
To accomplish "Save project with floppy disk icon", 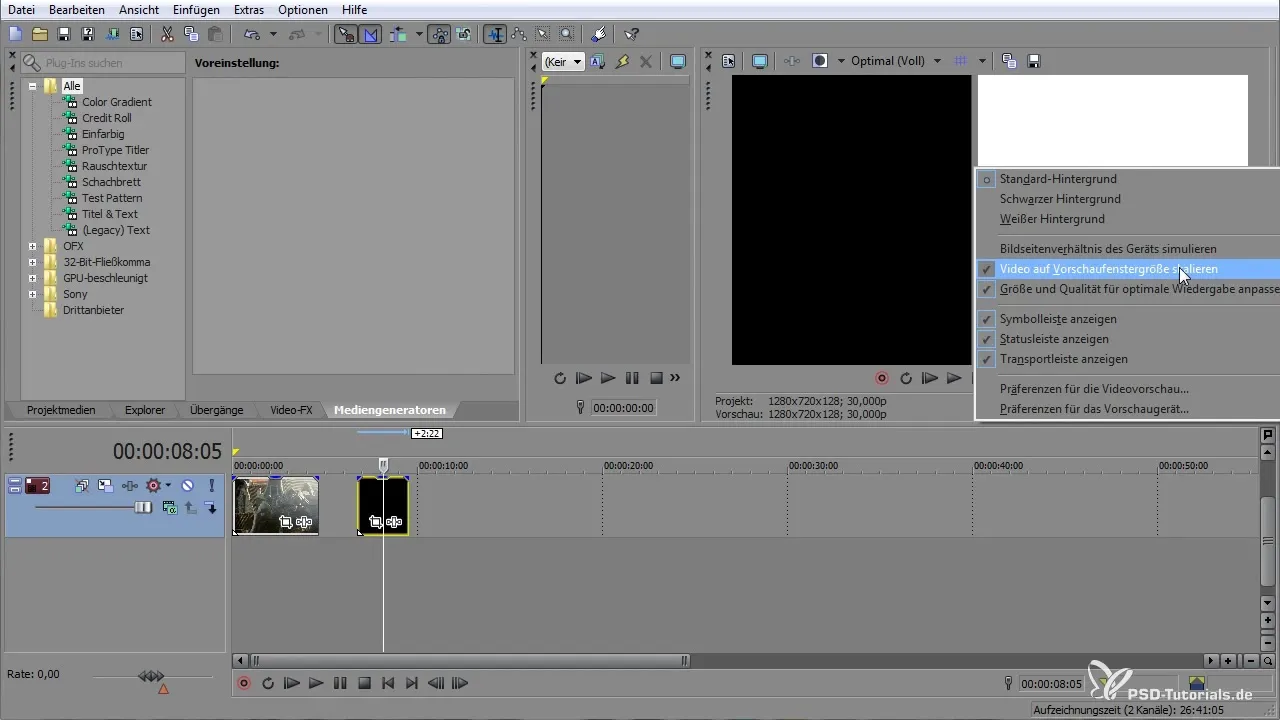I will tap(63, 34).
